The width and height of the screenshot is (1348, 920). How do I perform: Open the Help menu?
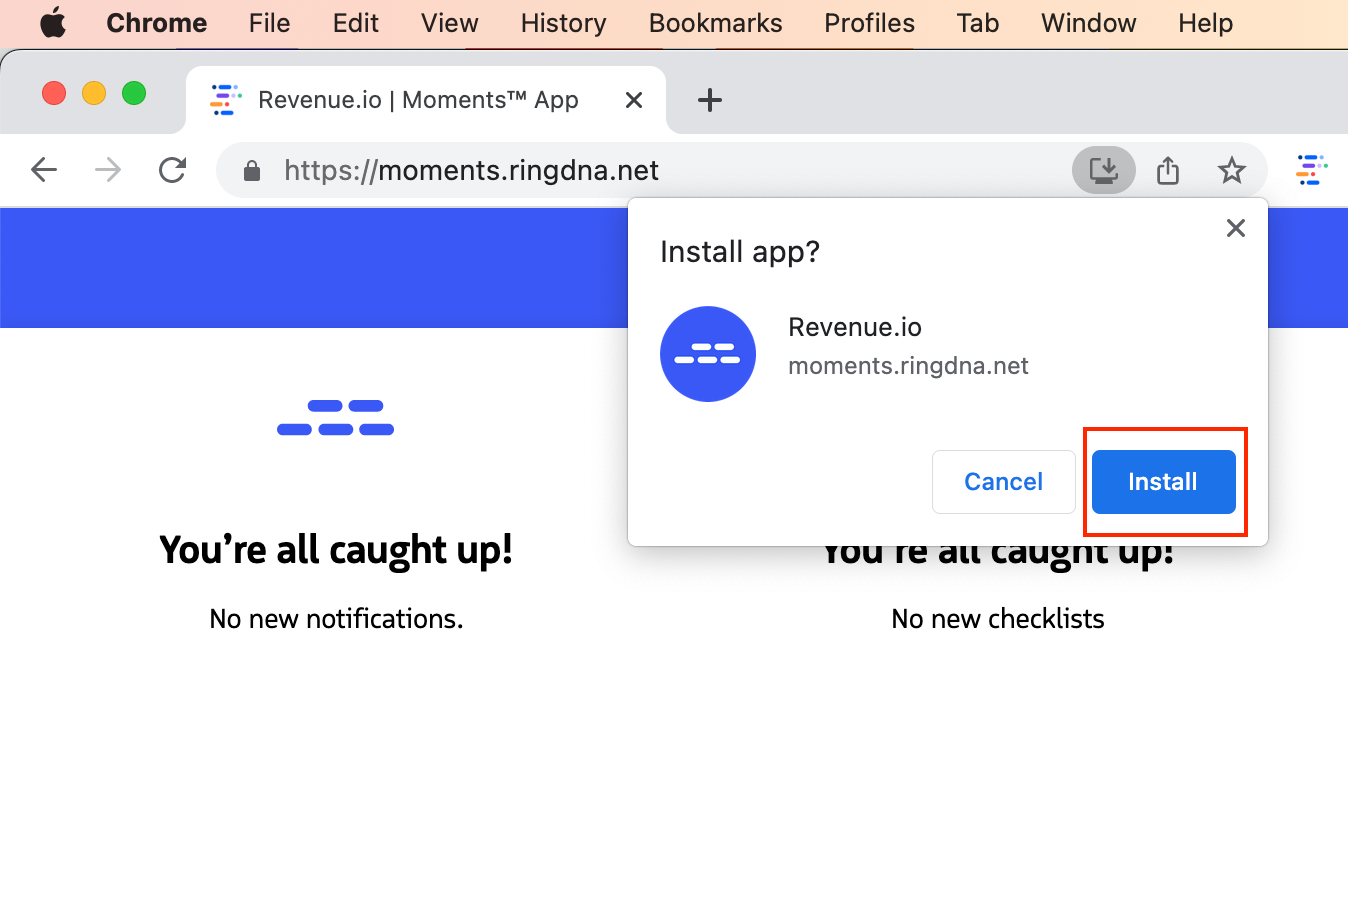click(x=1206, y=23)
